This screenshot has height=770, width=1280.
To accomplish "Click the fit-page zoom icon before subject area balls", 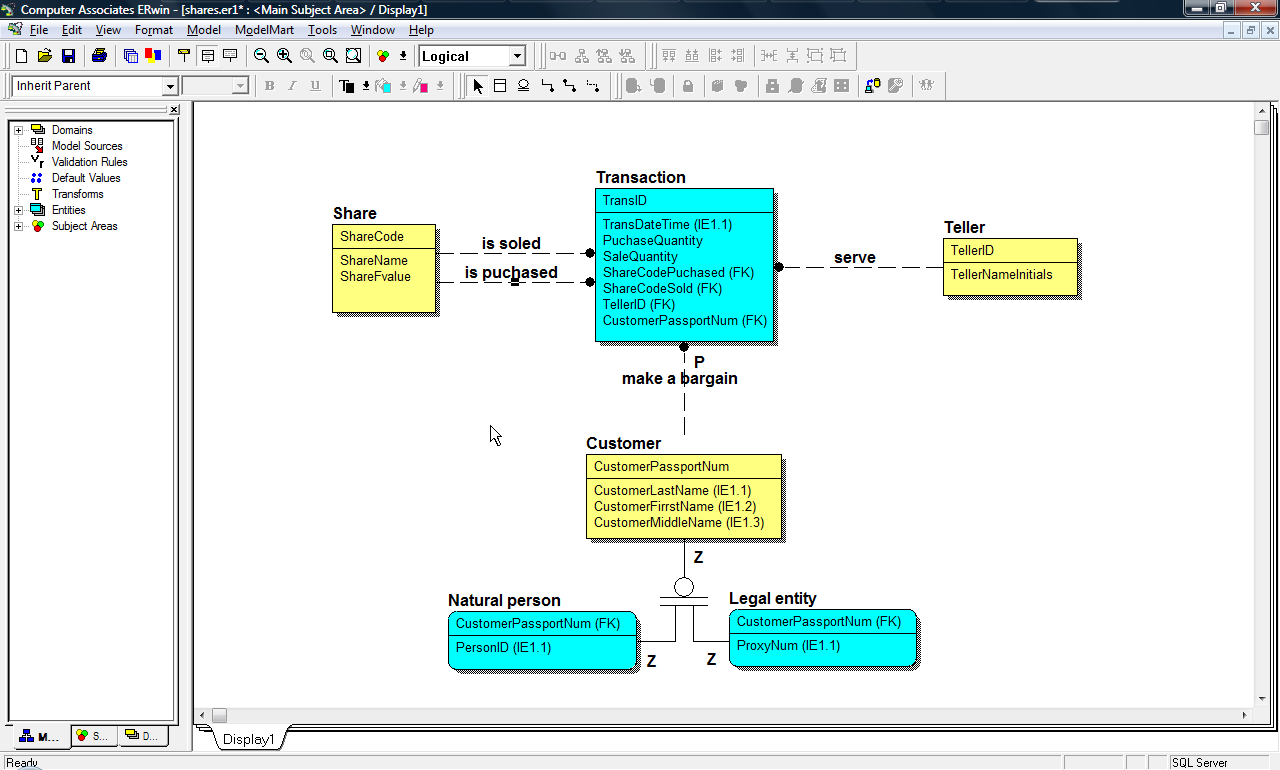I will (x=353, y=56).
